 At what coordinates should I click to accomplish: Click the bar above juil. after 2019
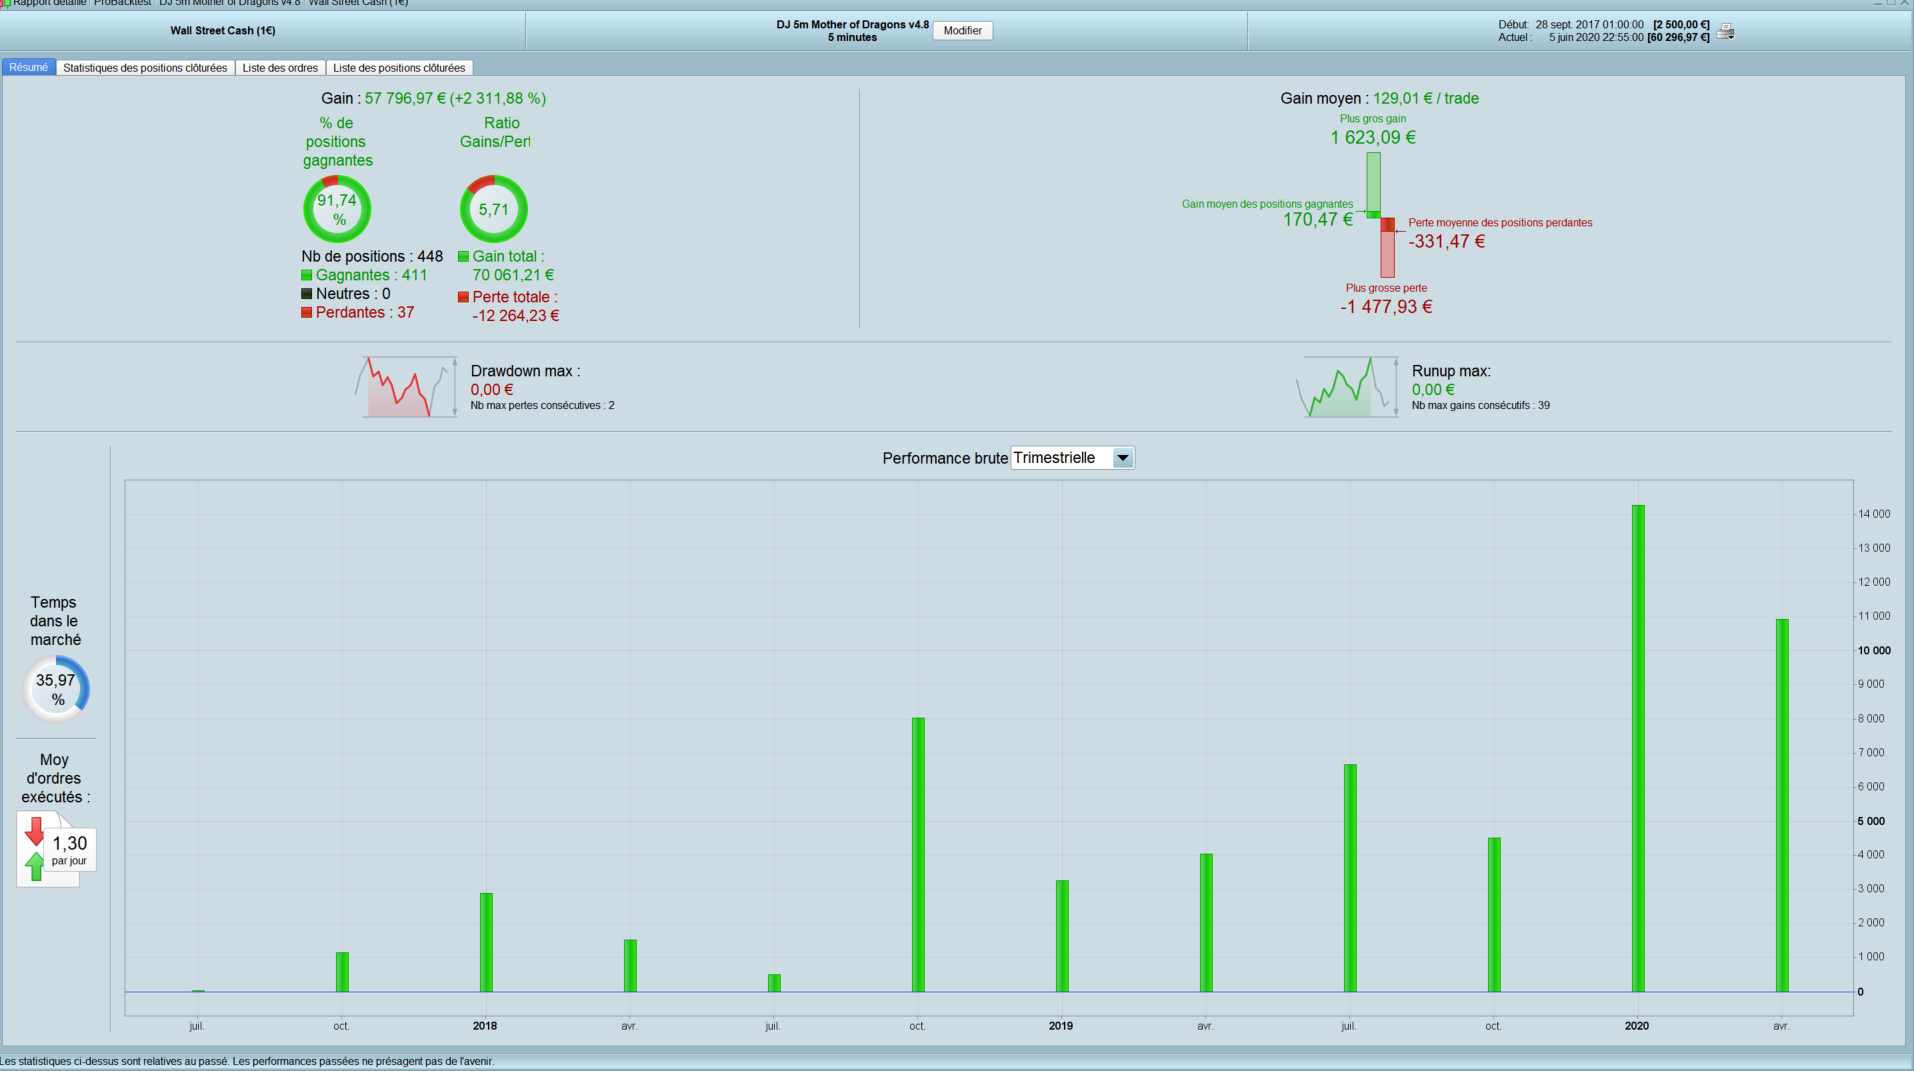coord(1350,878)
